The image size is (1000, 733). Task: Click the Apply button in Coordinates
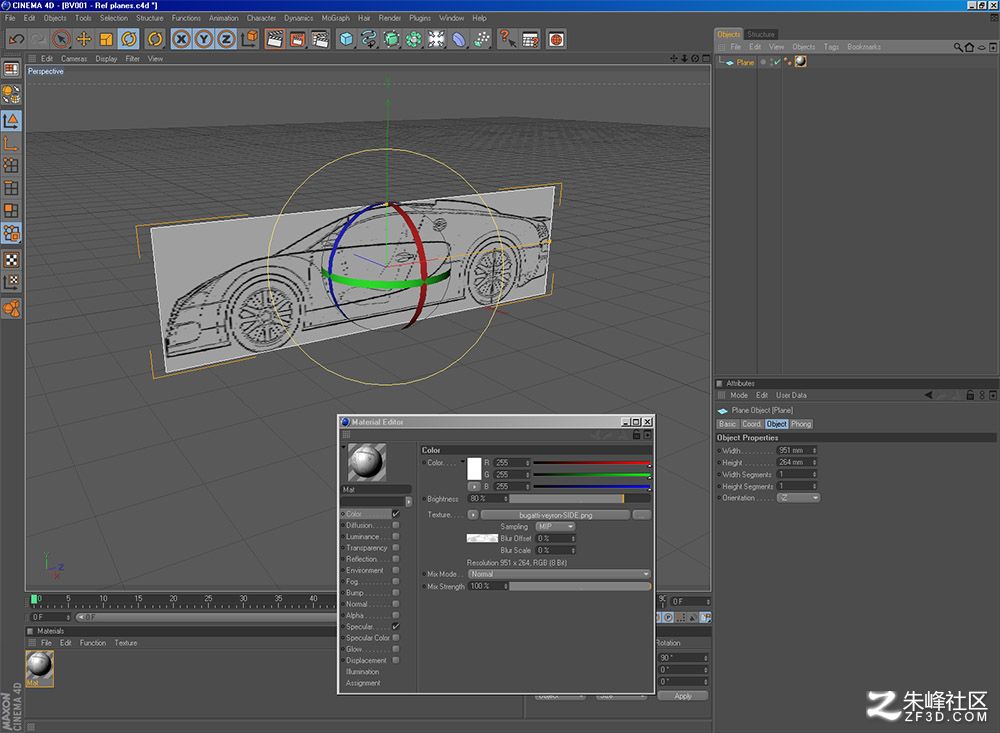pos(682,696)
